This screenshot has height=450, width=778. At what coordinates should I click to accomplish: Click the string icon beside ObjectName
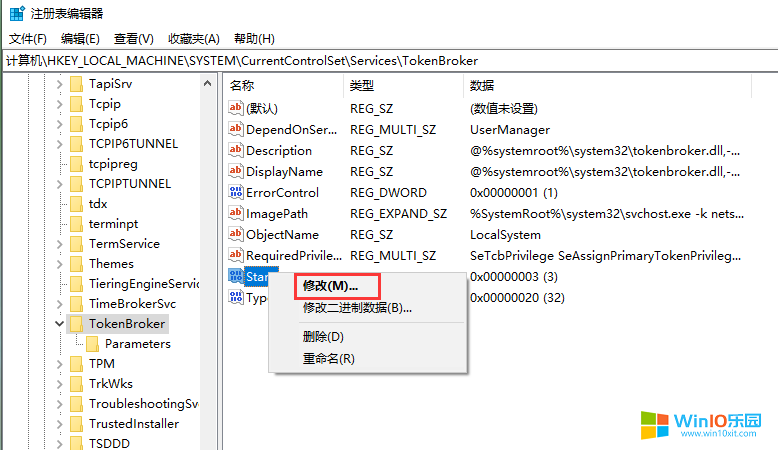(x=236, y=234)
